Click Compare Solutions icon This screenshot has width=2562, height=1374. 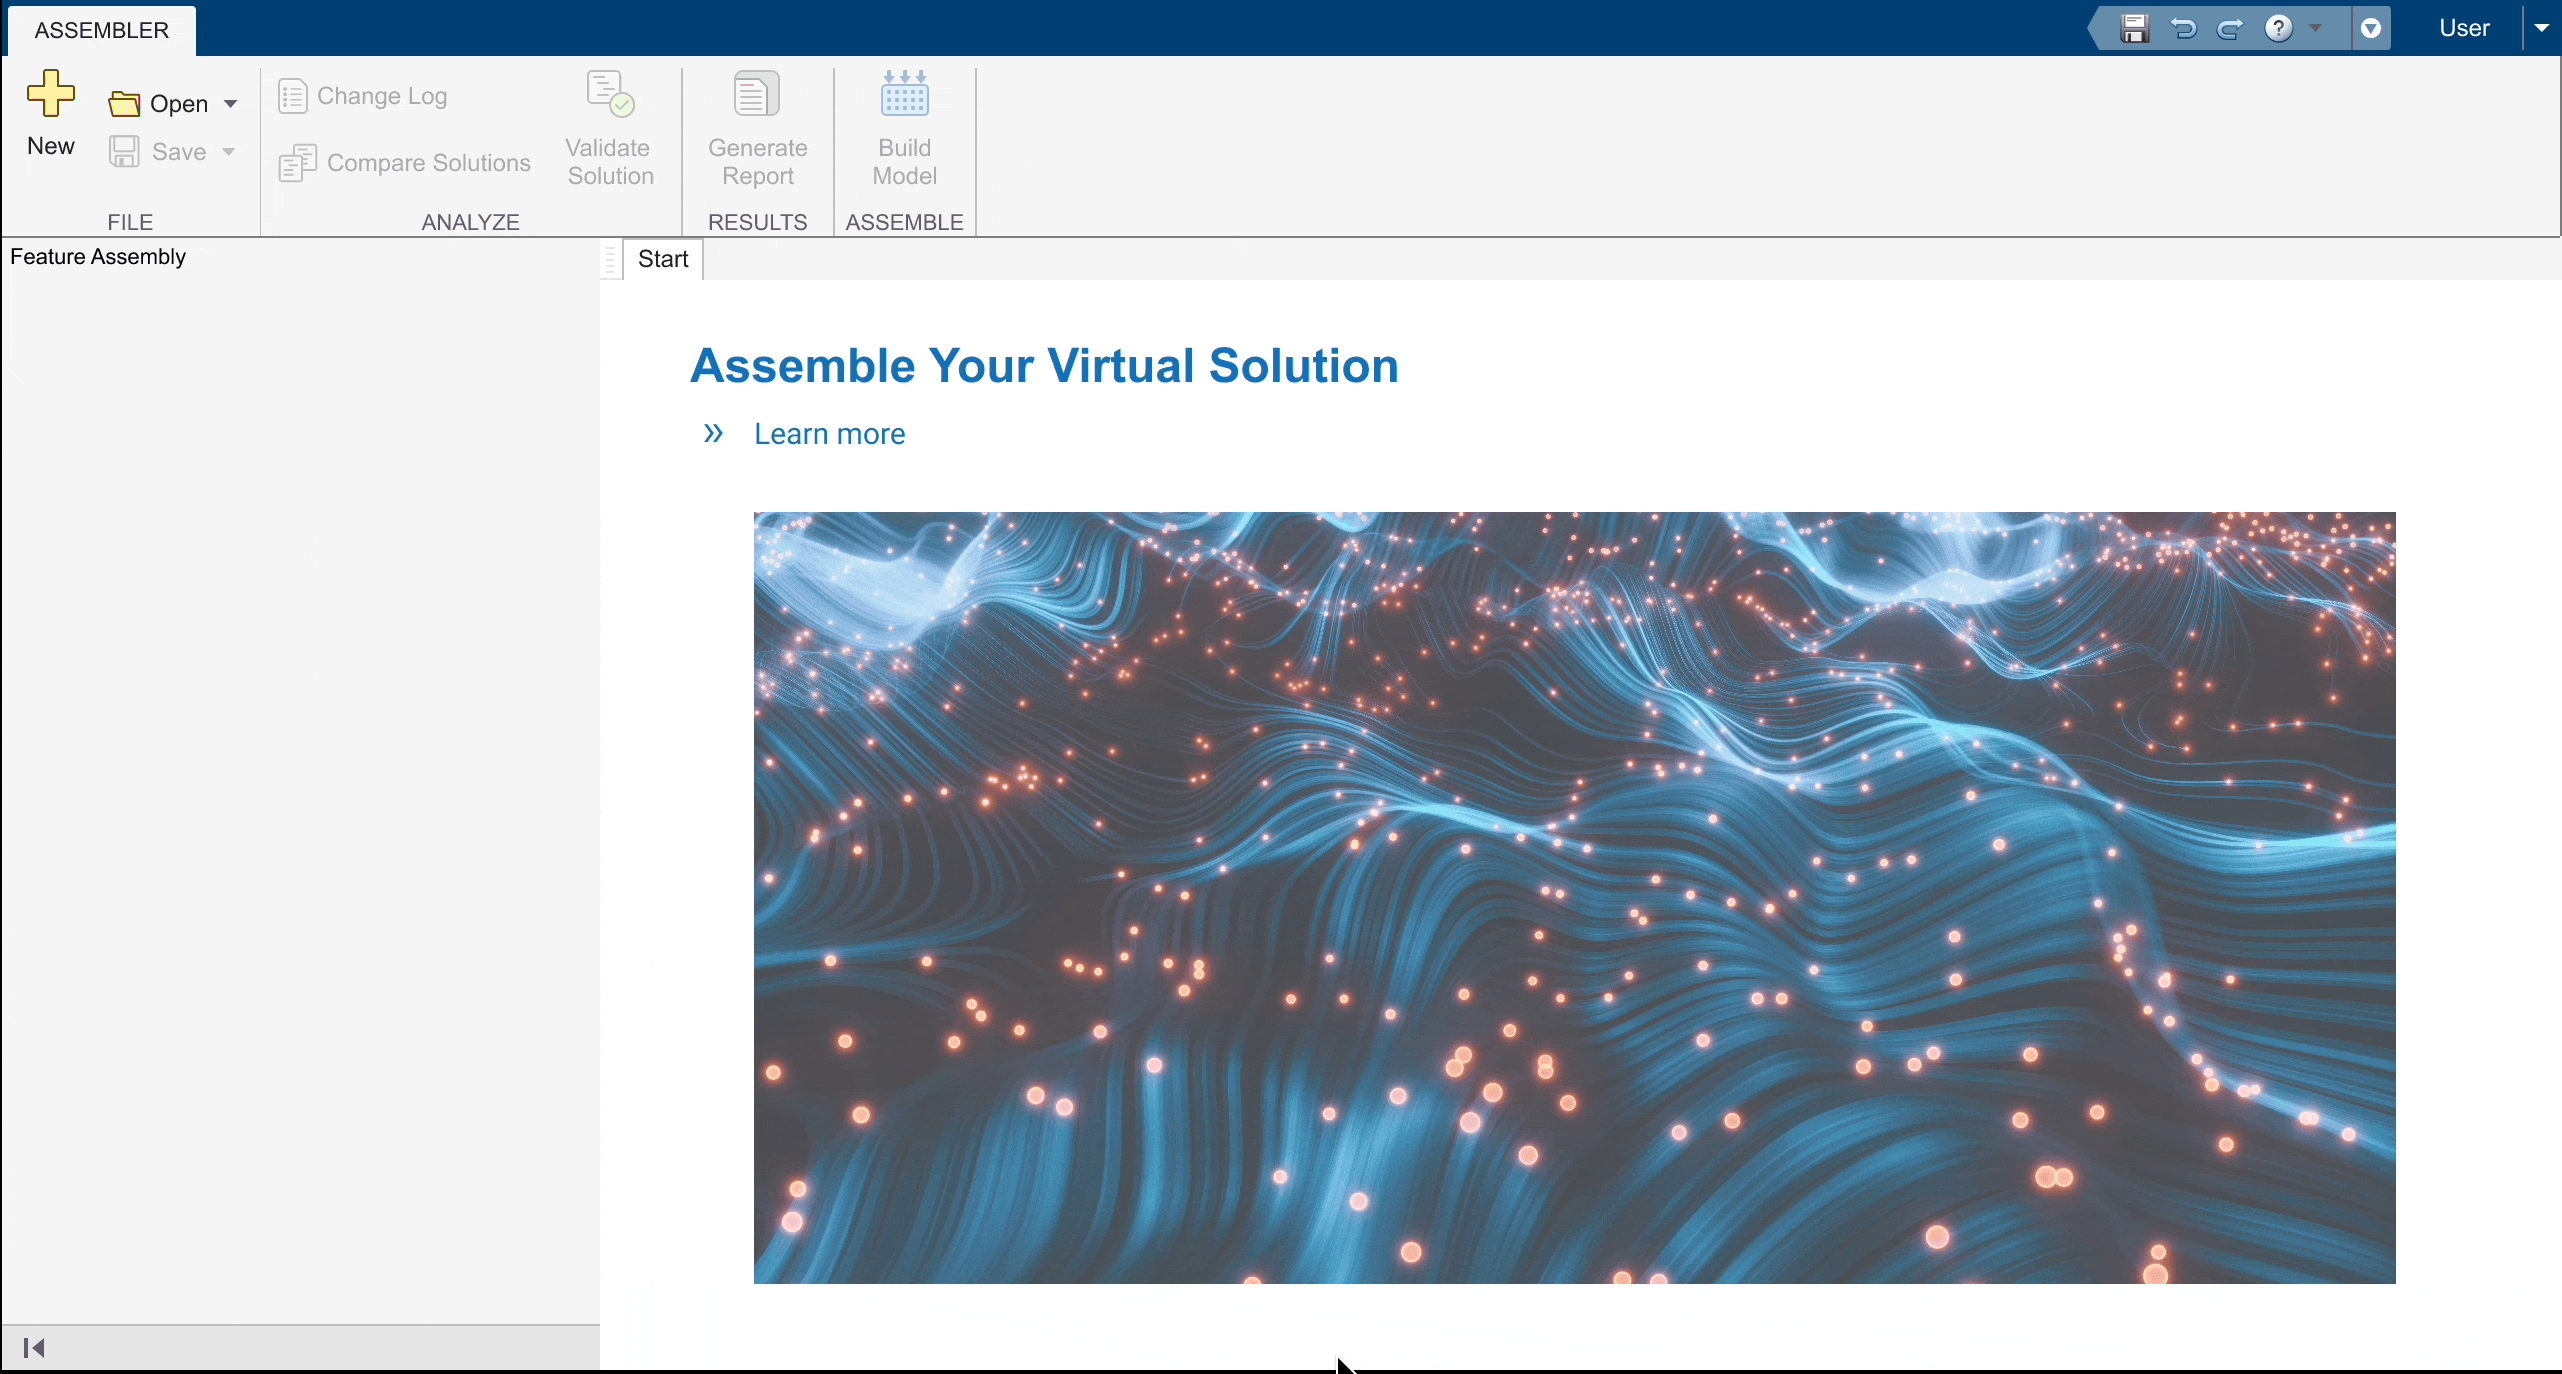(x=298, y=163)
